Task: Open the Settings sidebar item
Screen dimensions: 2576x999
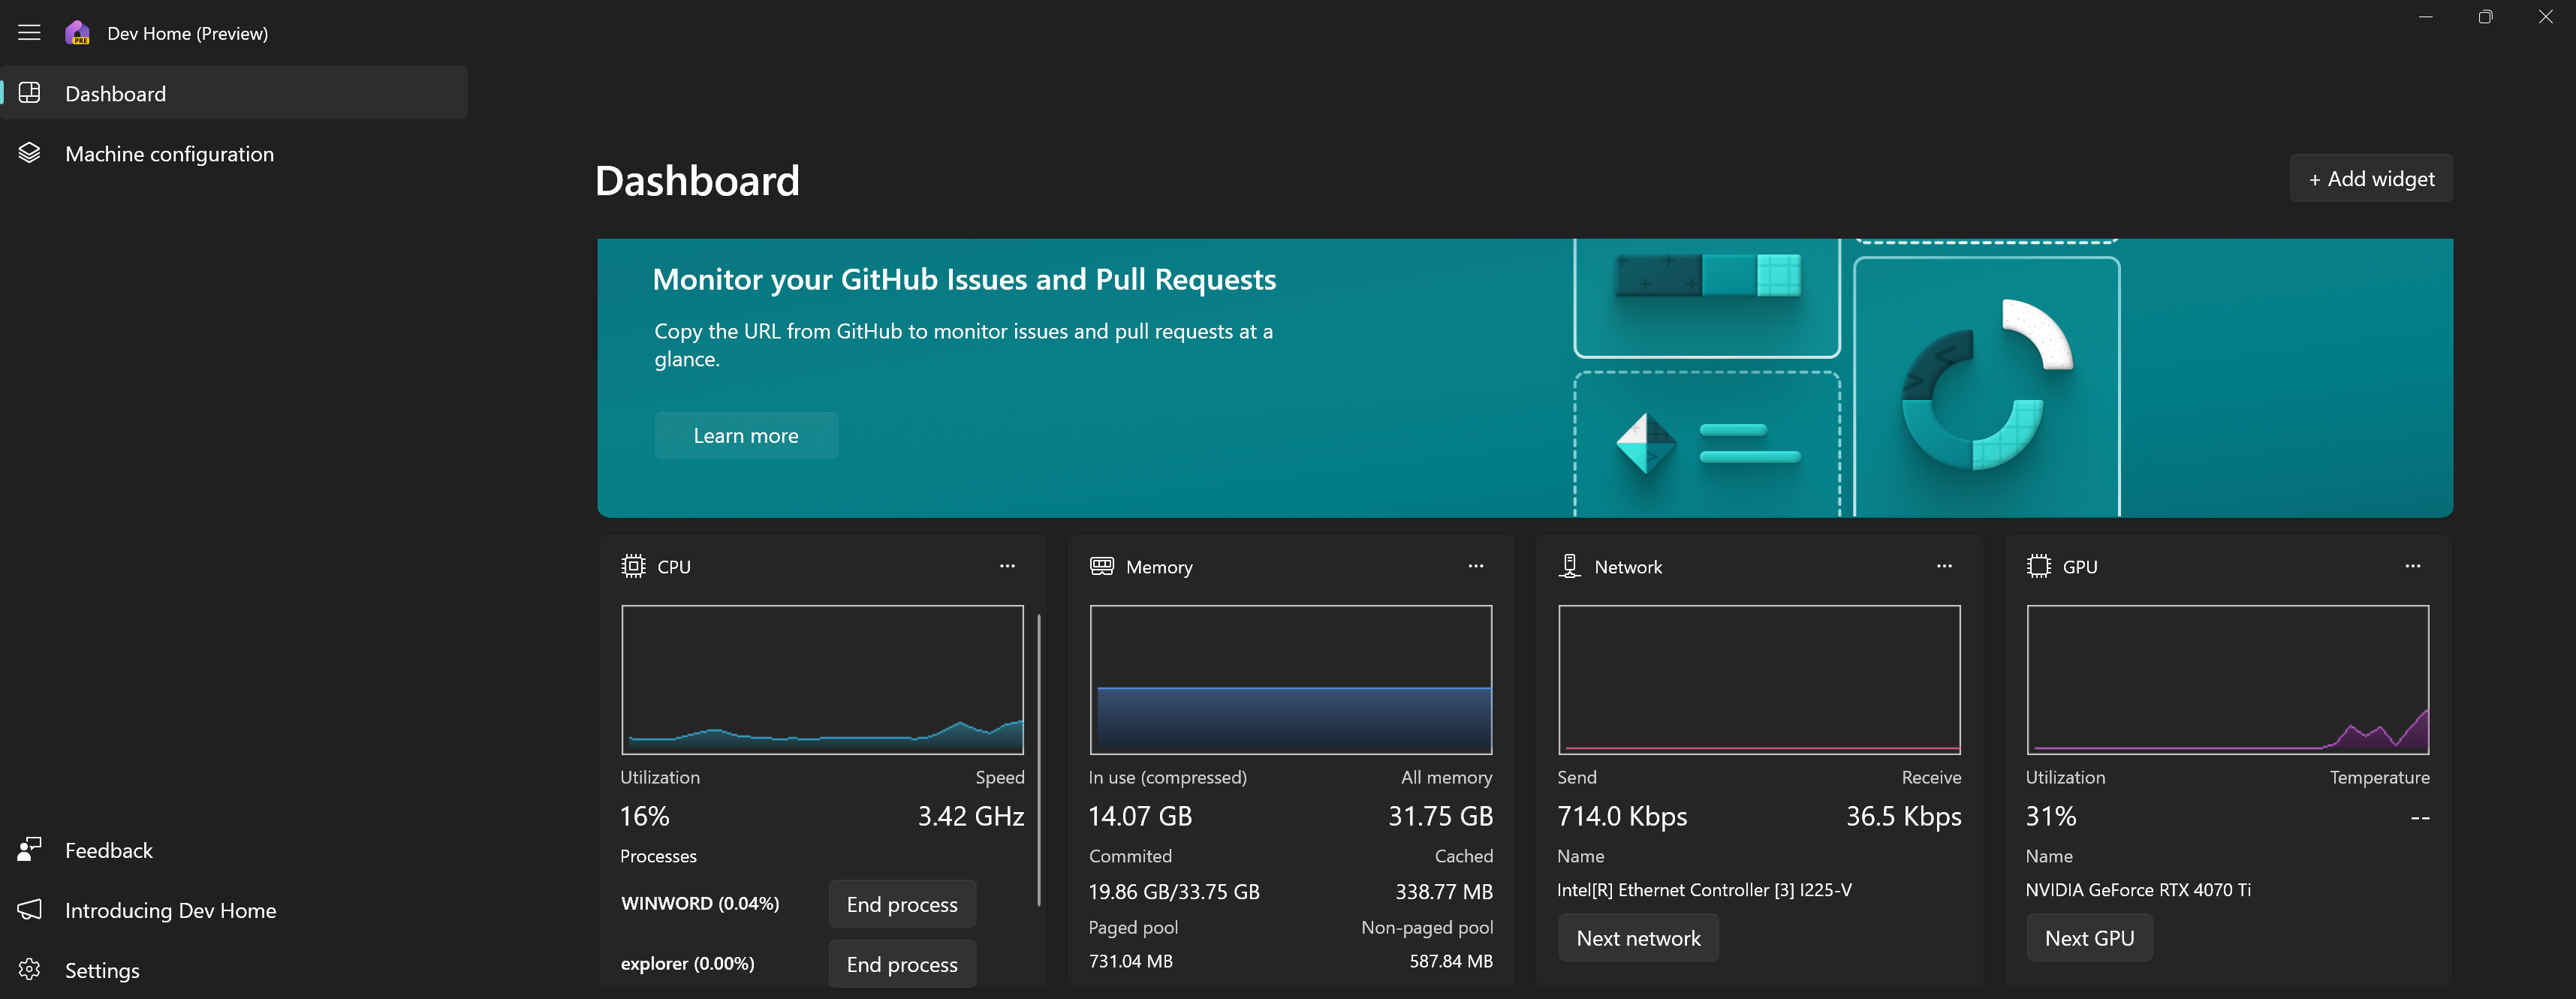Action: 101,970
